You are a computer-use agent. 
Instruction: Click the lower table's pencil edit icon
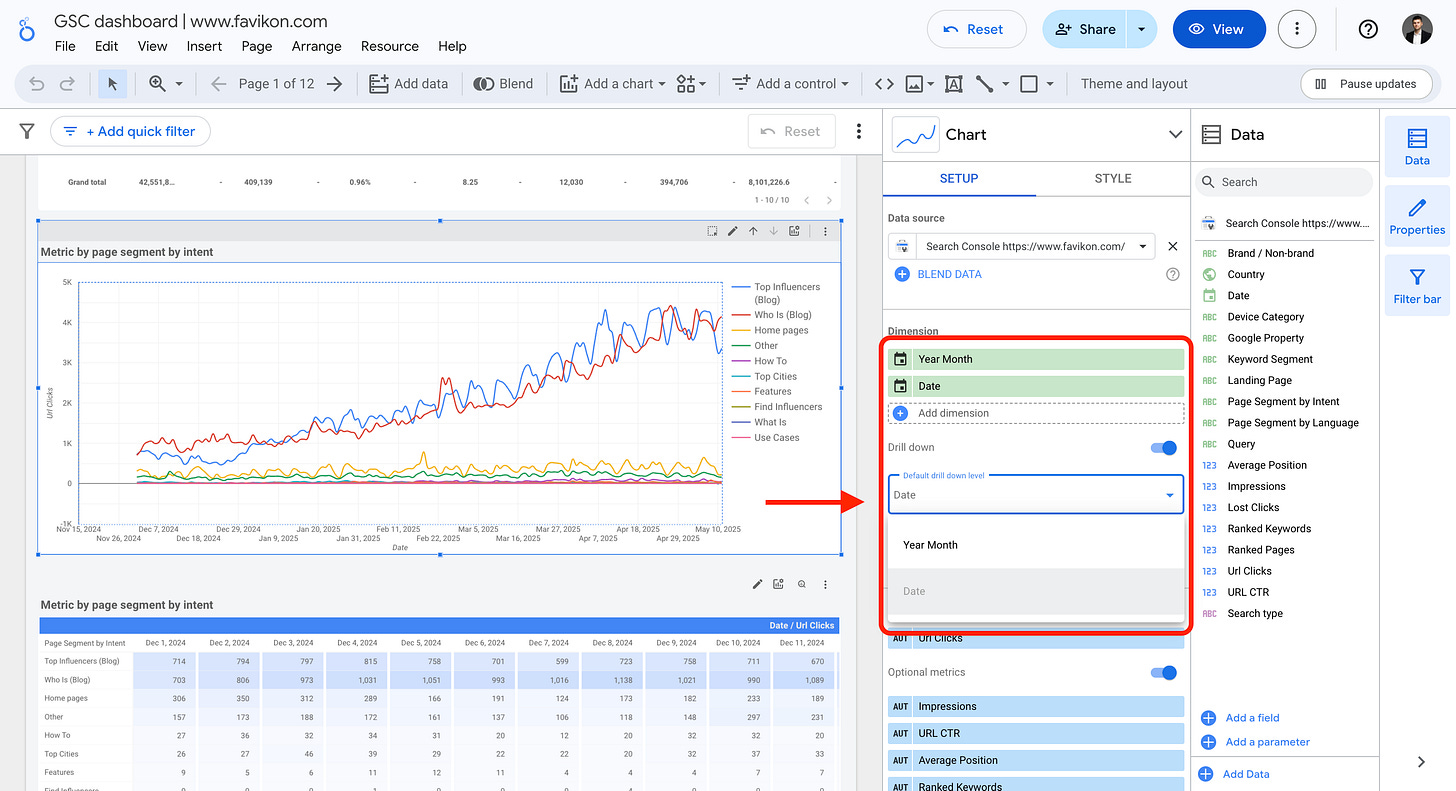tap(758, 584)
